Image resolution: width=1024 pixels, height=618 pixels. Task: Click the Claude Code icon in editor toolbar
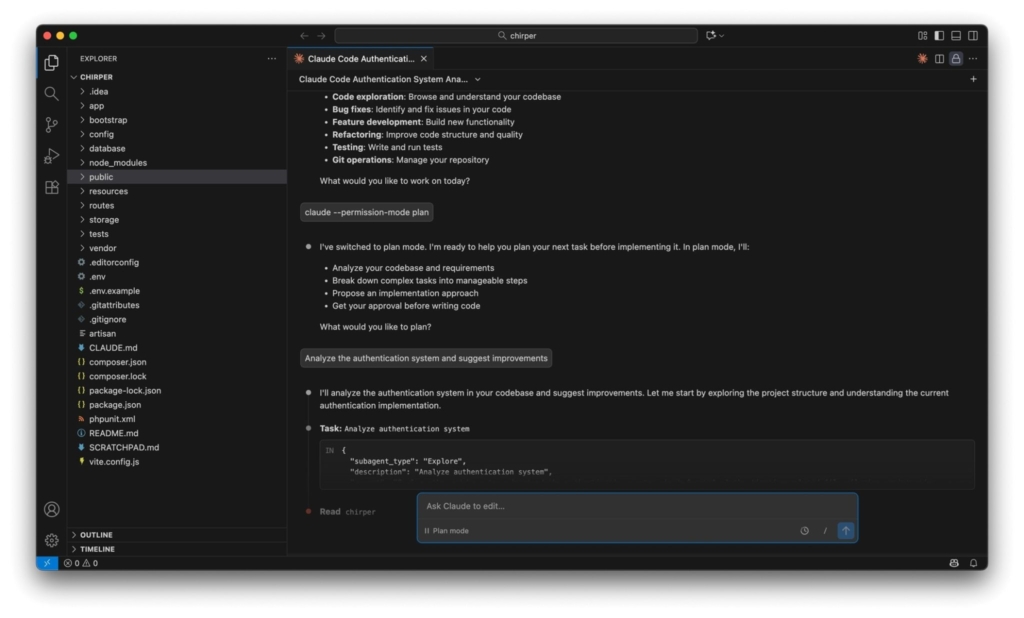pos(922,59)
